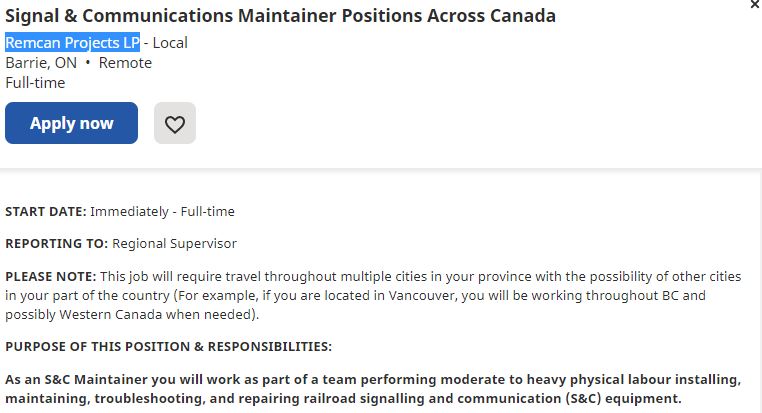The height and width of the screenshot is (413, 762).
Task: Close the job details panel
Action: 754,5
